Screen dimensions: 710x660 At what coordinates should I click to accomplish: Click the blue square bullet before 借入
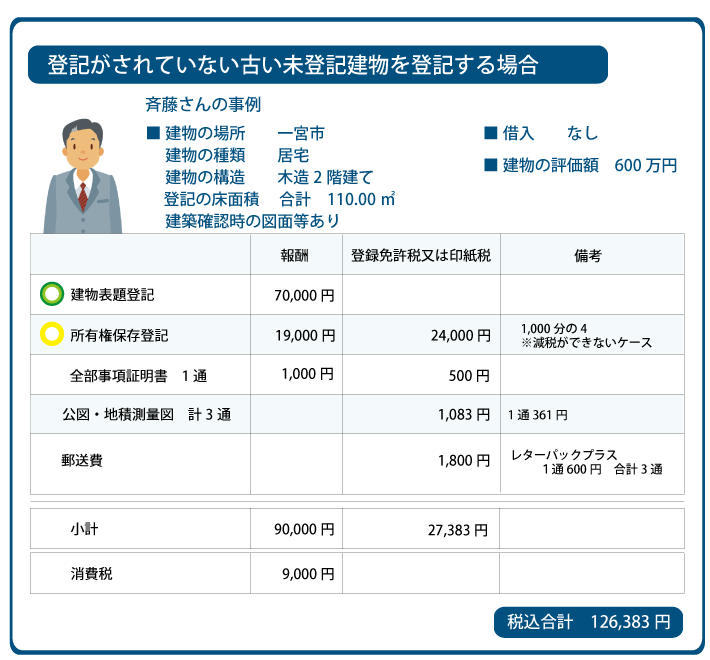(491, 133)
